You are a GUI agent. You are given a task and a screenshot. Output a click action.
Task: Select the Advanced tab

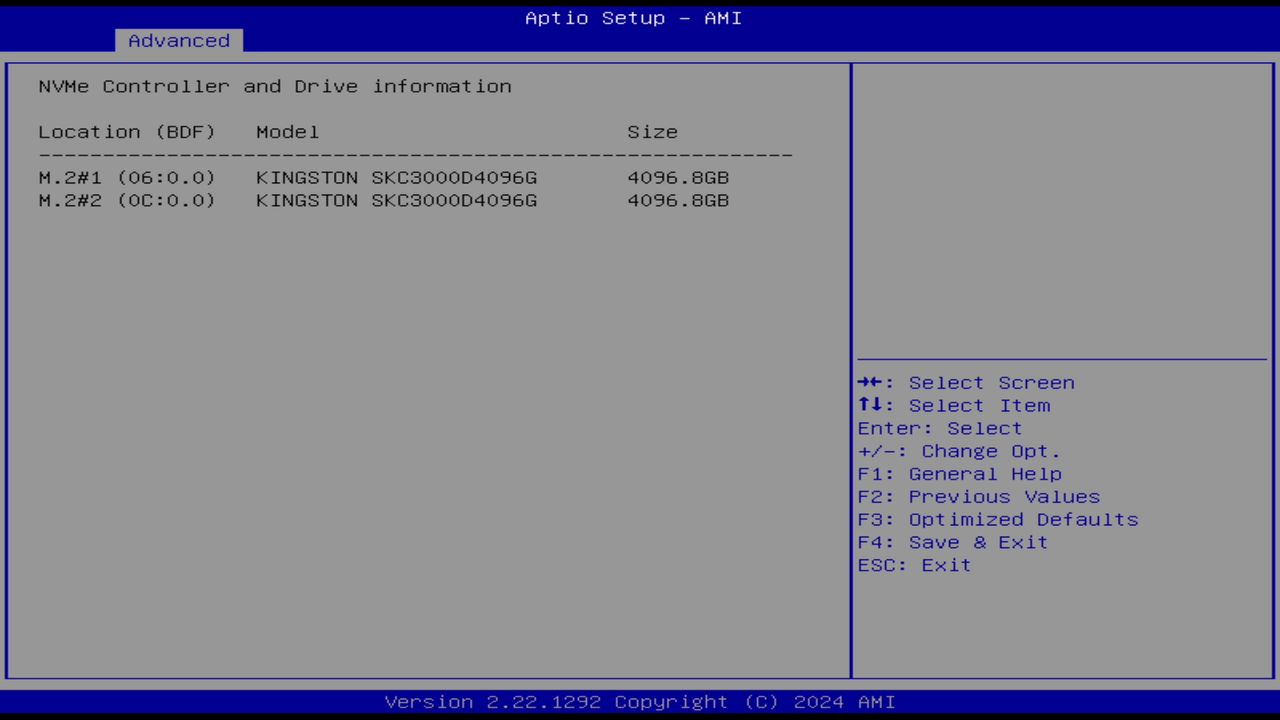click(x=179, y=41)
